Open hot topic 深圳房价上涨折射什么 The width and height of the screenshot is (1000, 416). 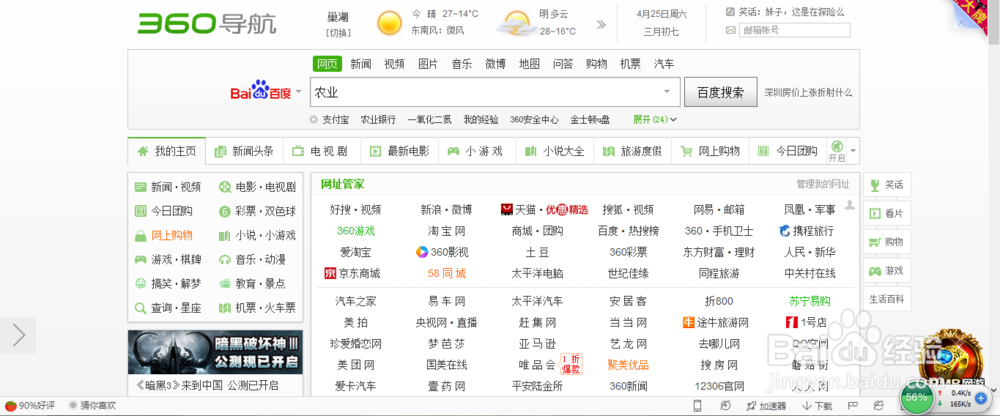tap(808, 93)
